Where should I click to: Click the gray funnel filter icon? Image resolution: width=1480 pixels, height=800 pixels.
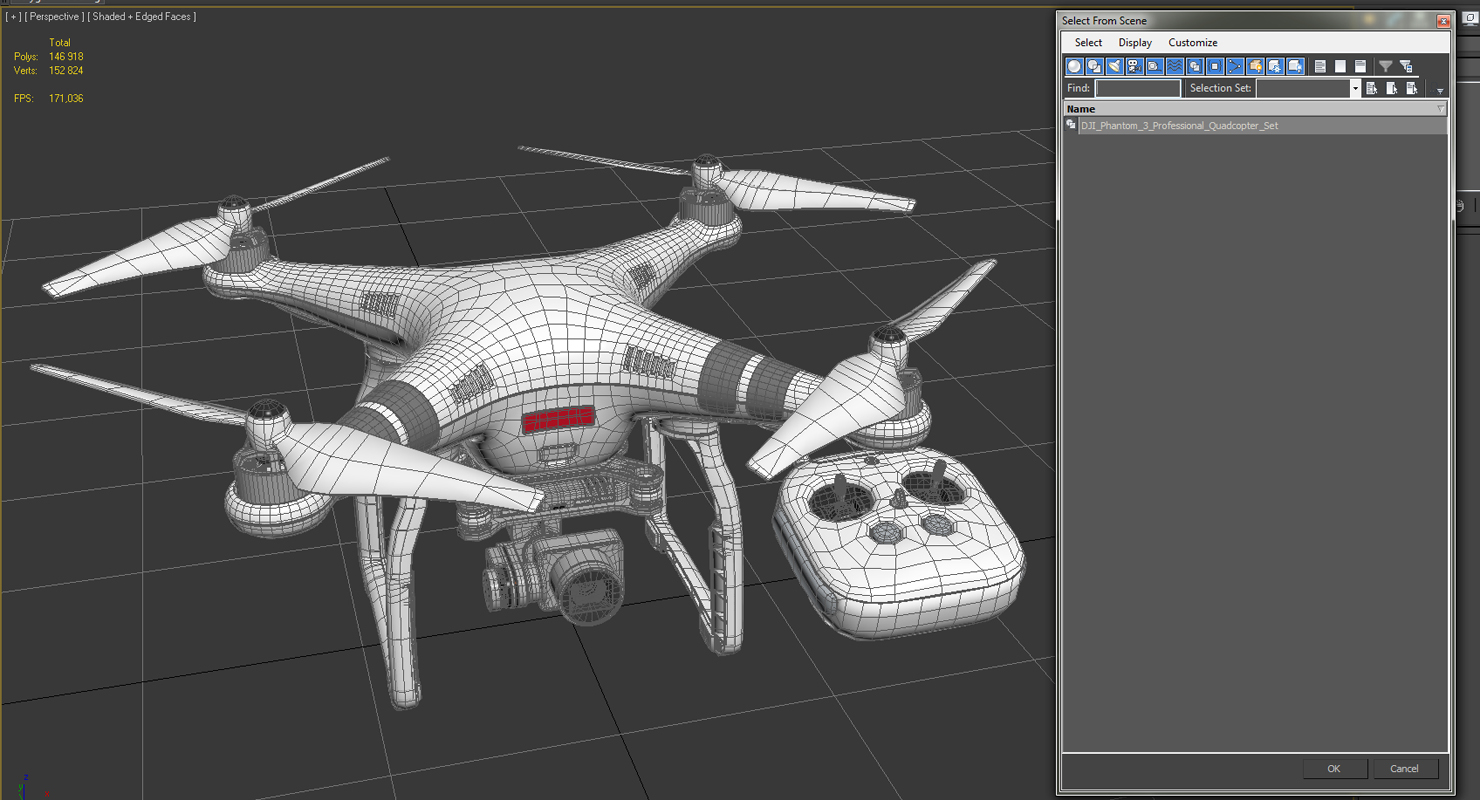1385,66
